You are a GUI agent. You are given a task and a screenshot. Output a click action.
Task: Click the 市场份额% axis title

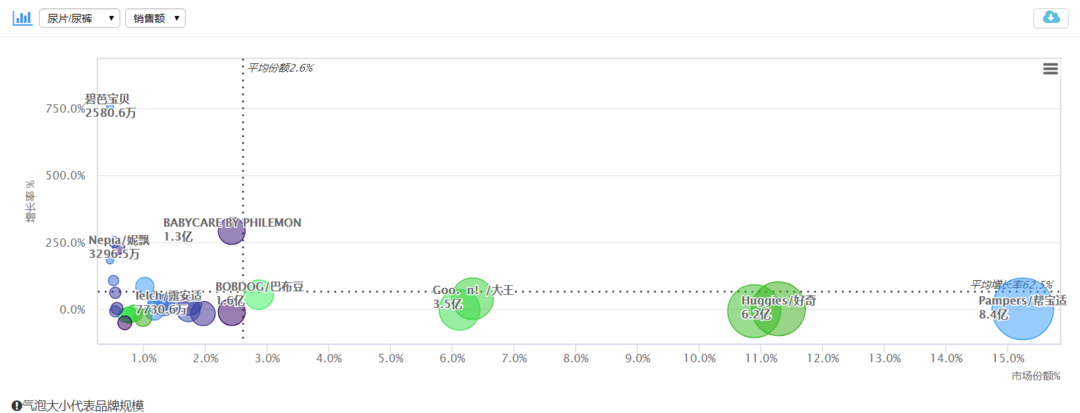pyautogui.click(x=1035, y=376)
